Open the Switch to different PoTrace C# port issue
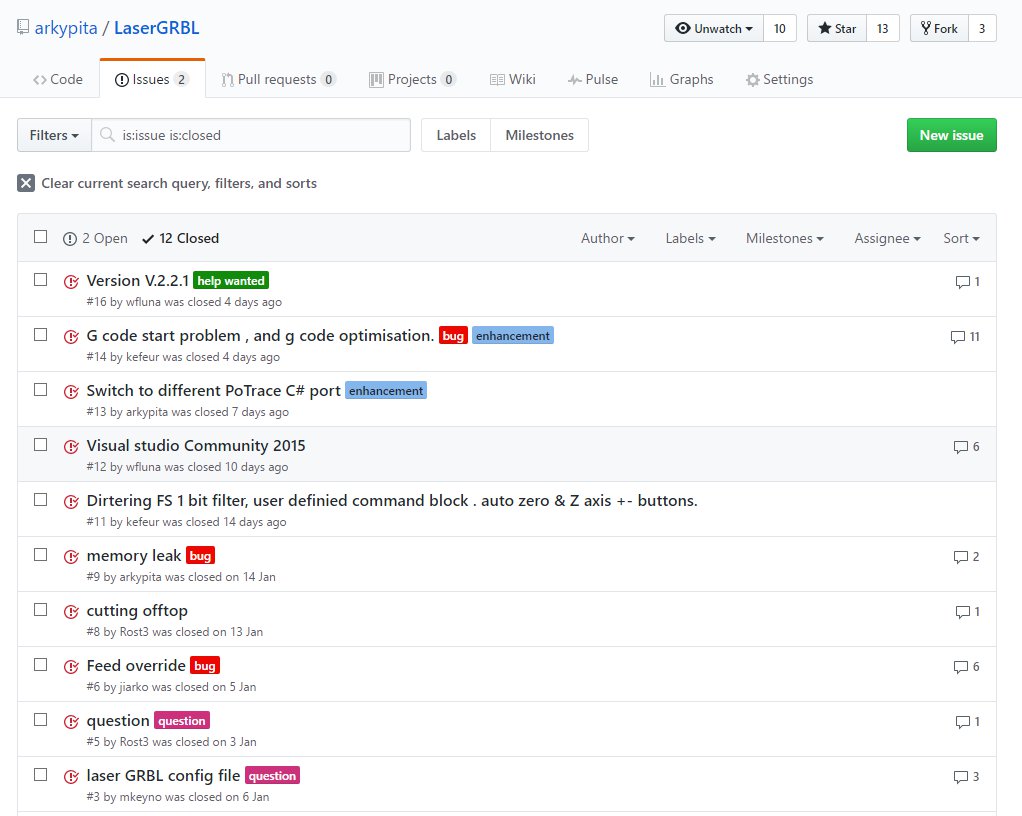The width and height of the screenshot is (1022, 816). pos(213,390)
